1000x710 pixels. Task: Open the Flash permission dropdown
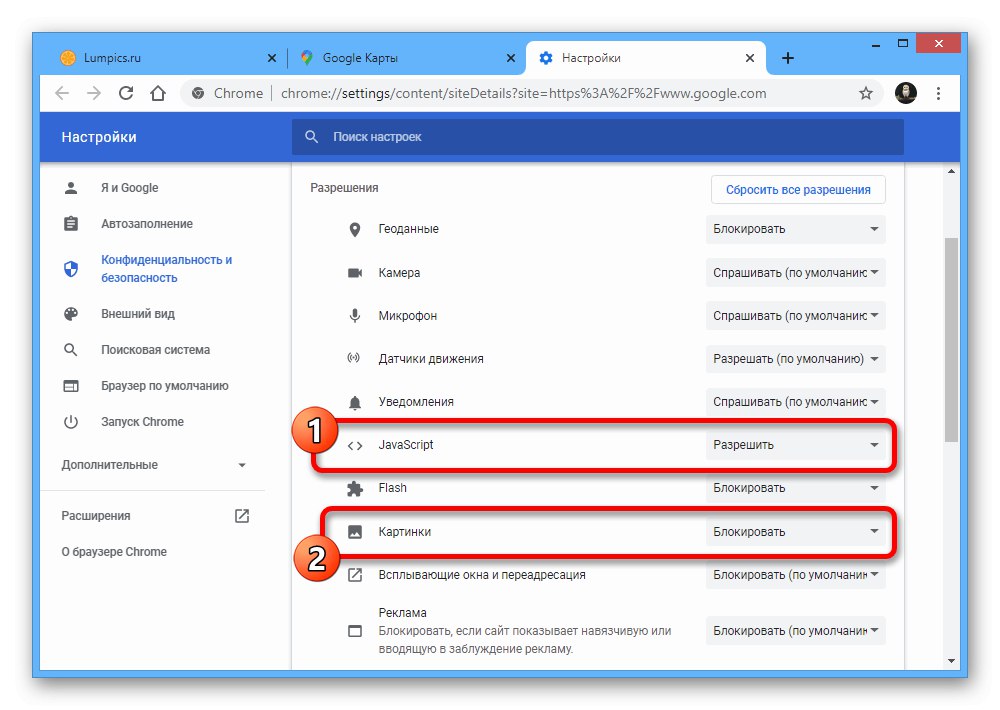point(795,488)
